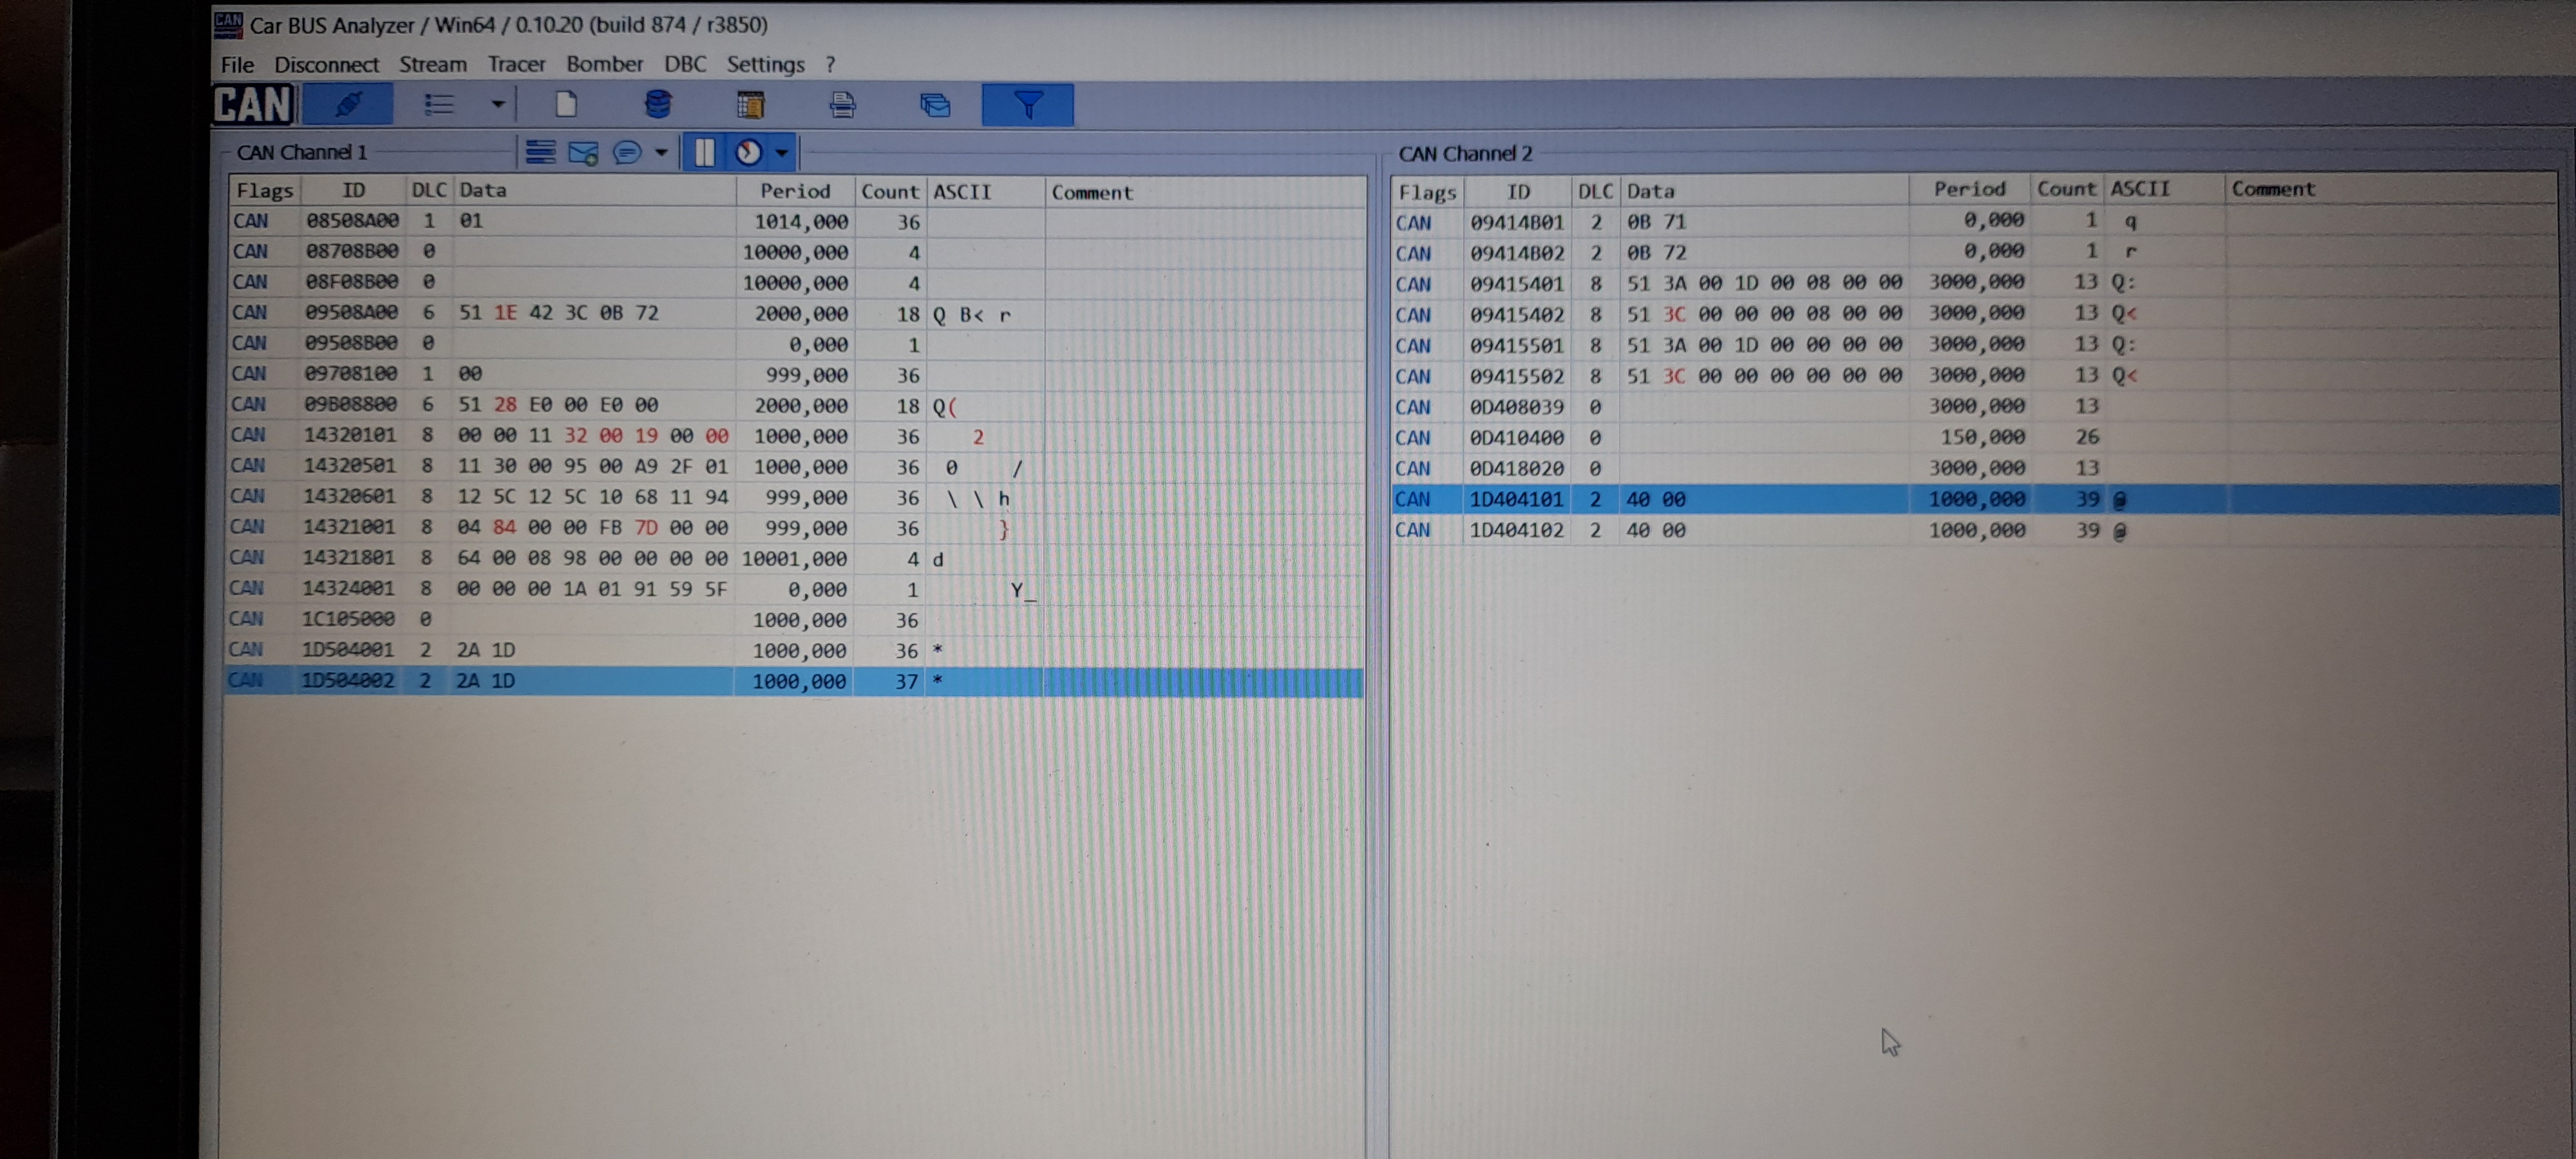
Task: Toggle the clock period display button
Action: pos(748,153)
